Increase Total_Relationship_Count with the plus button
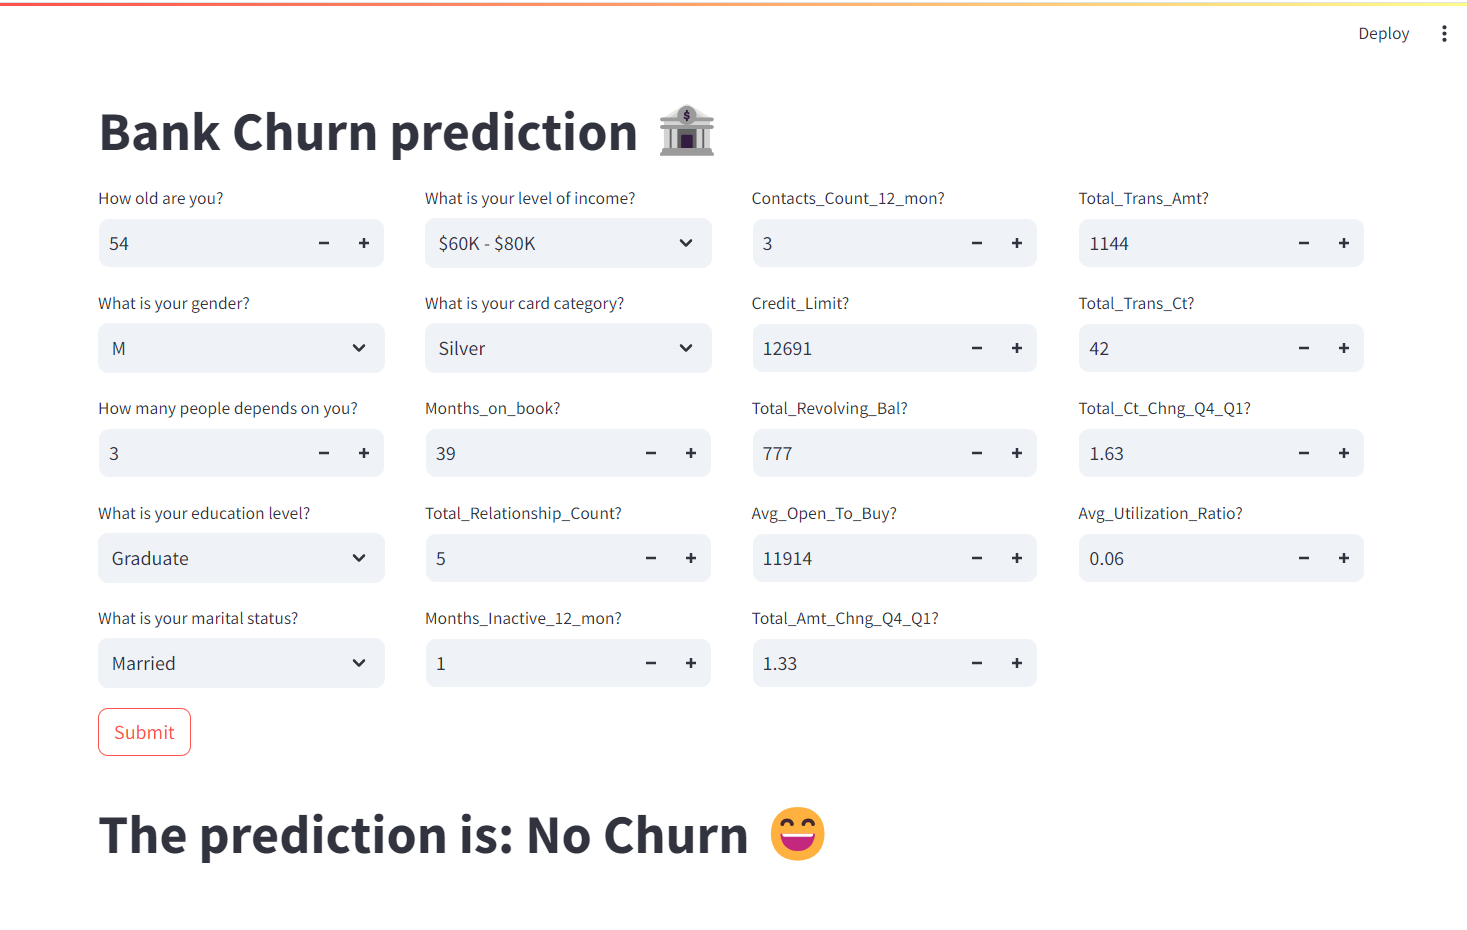 (690, 558)
